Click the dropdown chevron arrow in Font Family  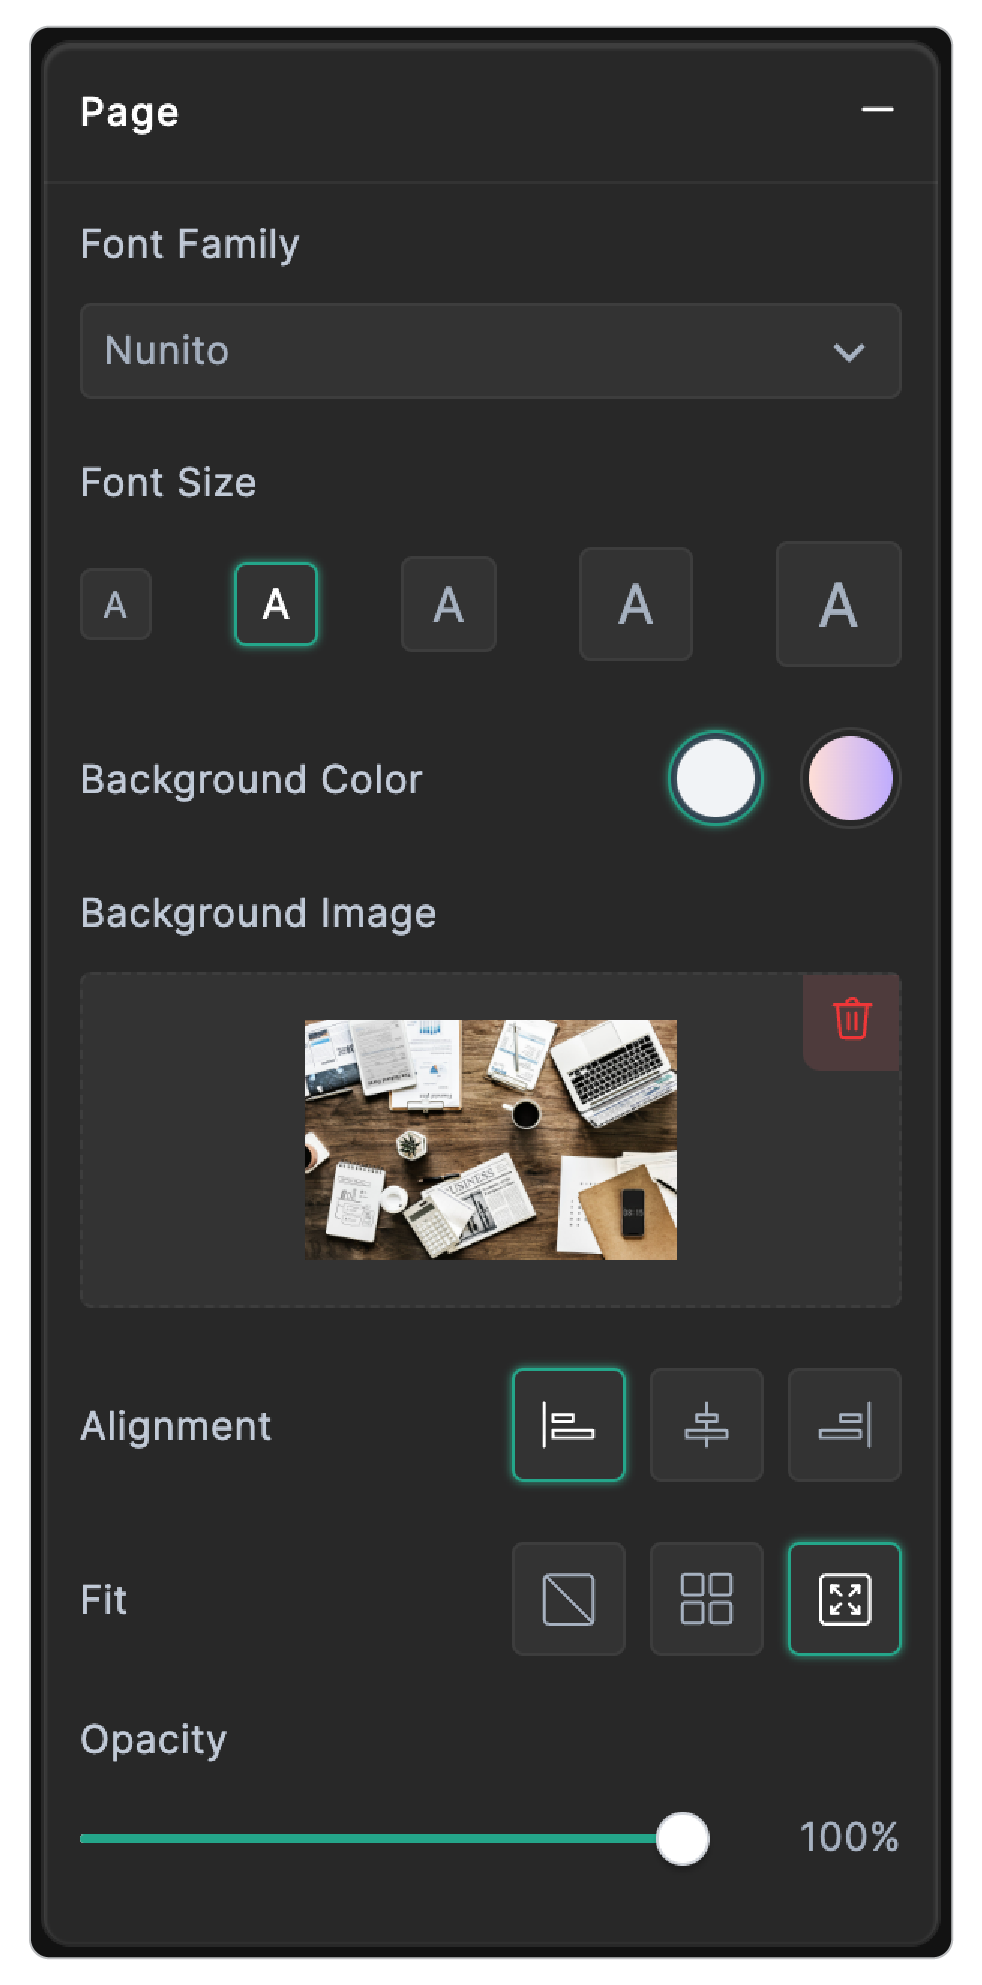click(x=849, y=352)
